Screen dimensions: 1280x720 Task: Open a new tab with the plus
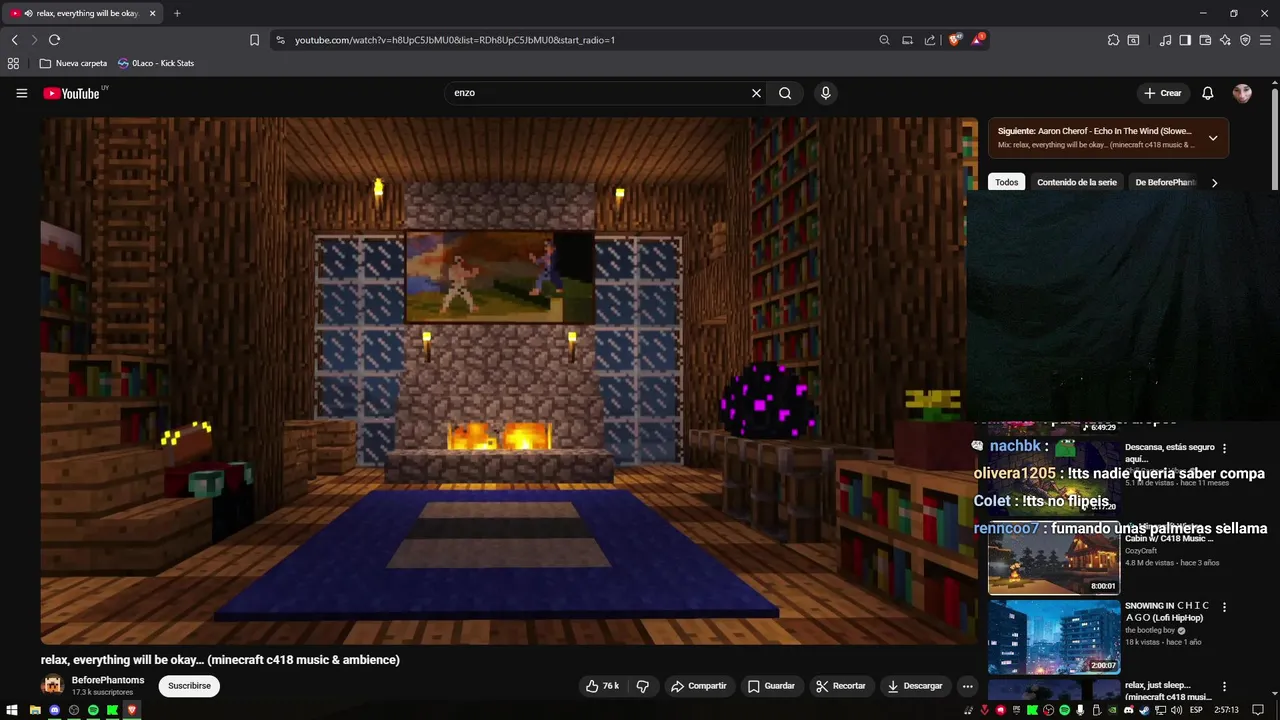pos(177,13)
